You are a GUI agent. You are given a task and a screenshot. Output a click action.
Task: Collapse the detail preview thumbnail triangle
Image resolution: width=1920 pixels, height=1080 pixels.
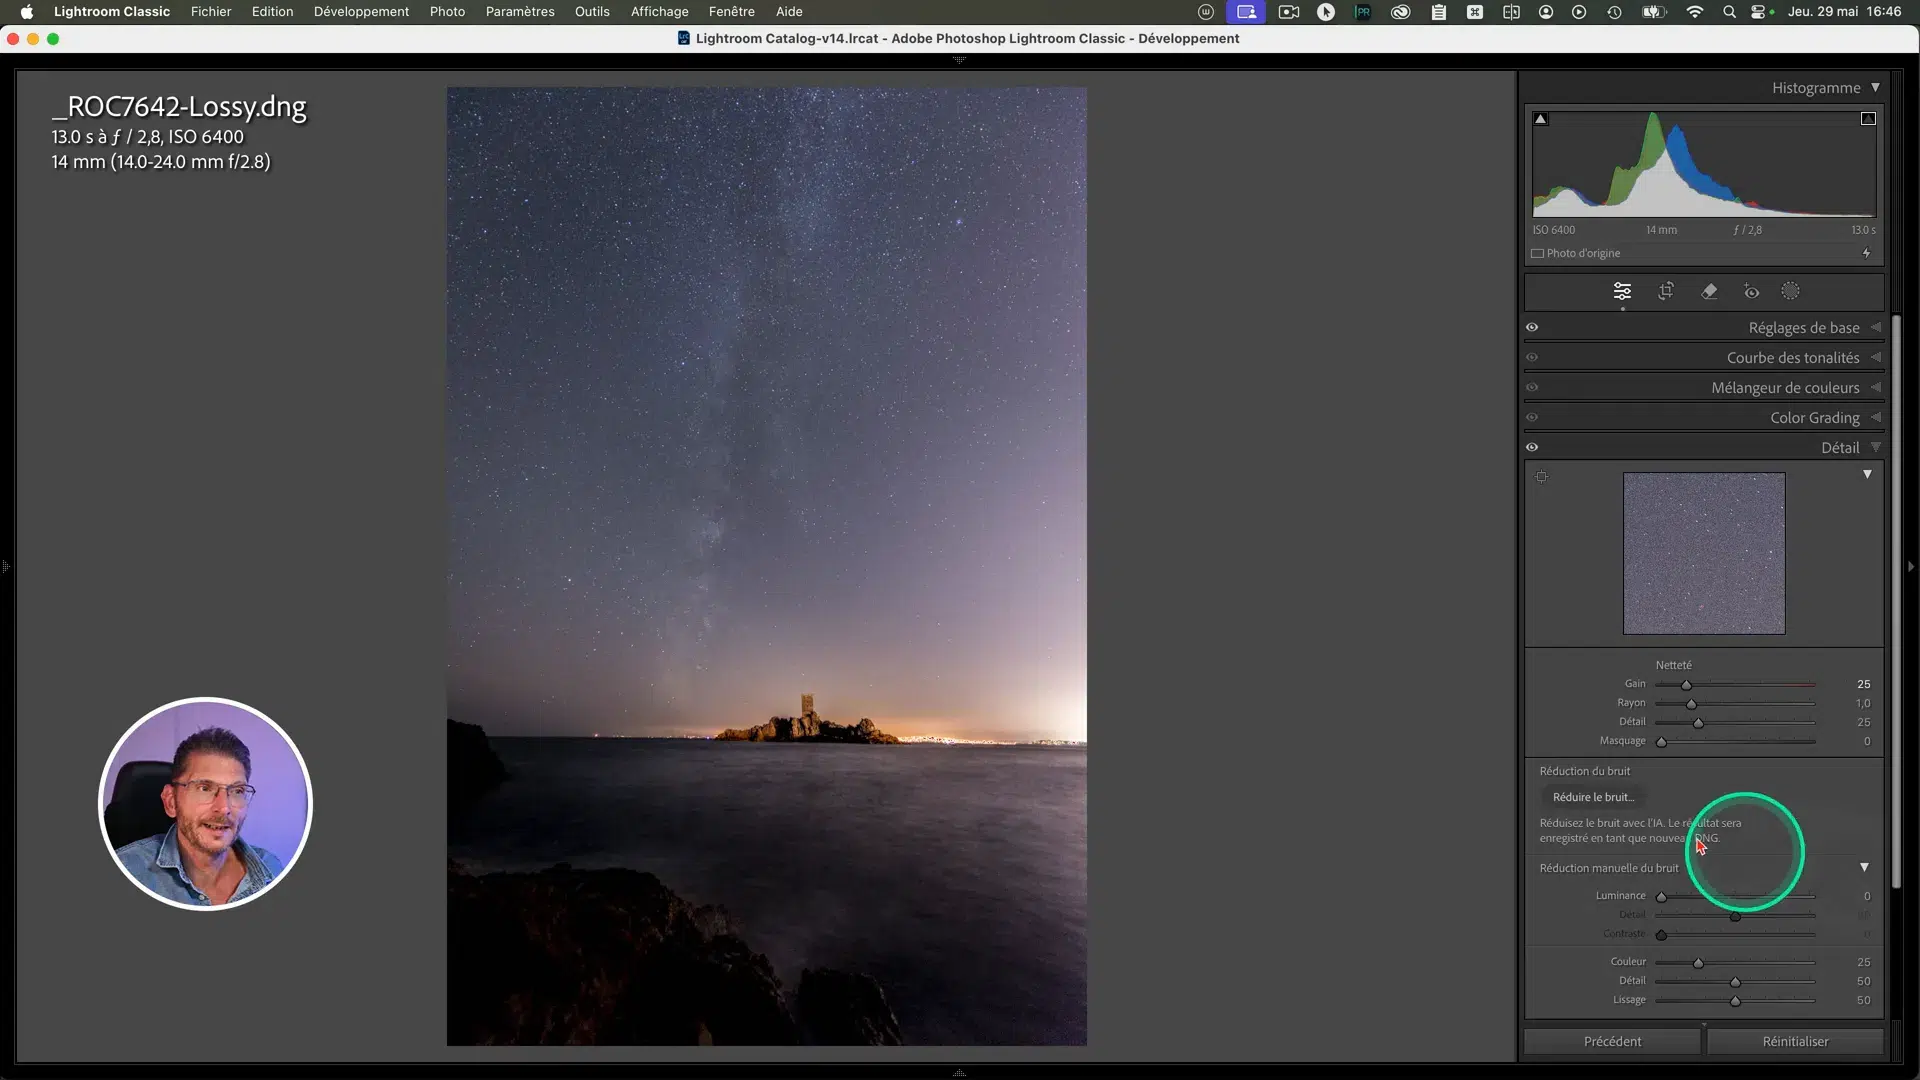[1867, 474]
